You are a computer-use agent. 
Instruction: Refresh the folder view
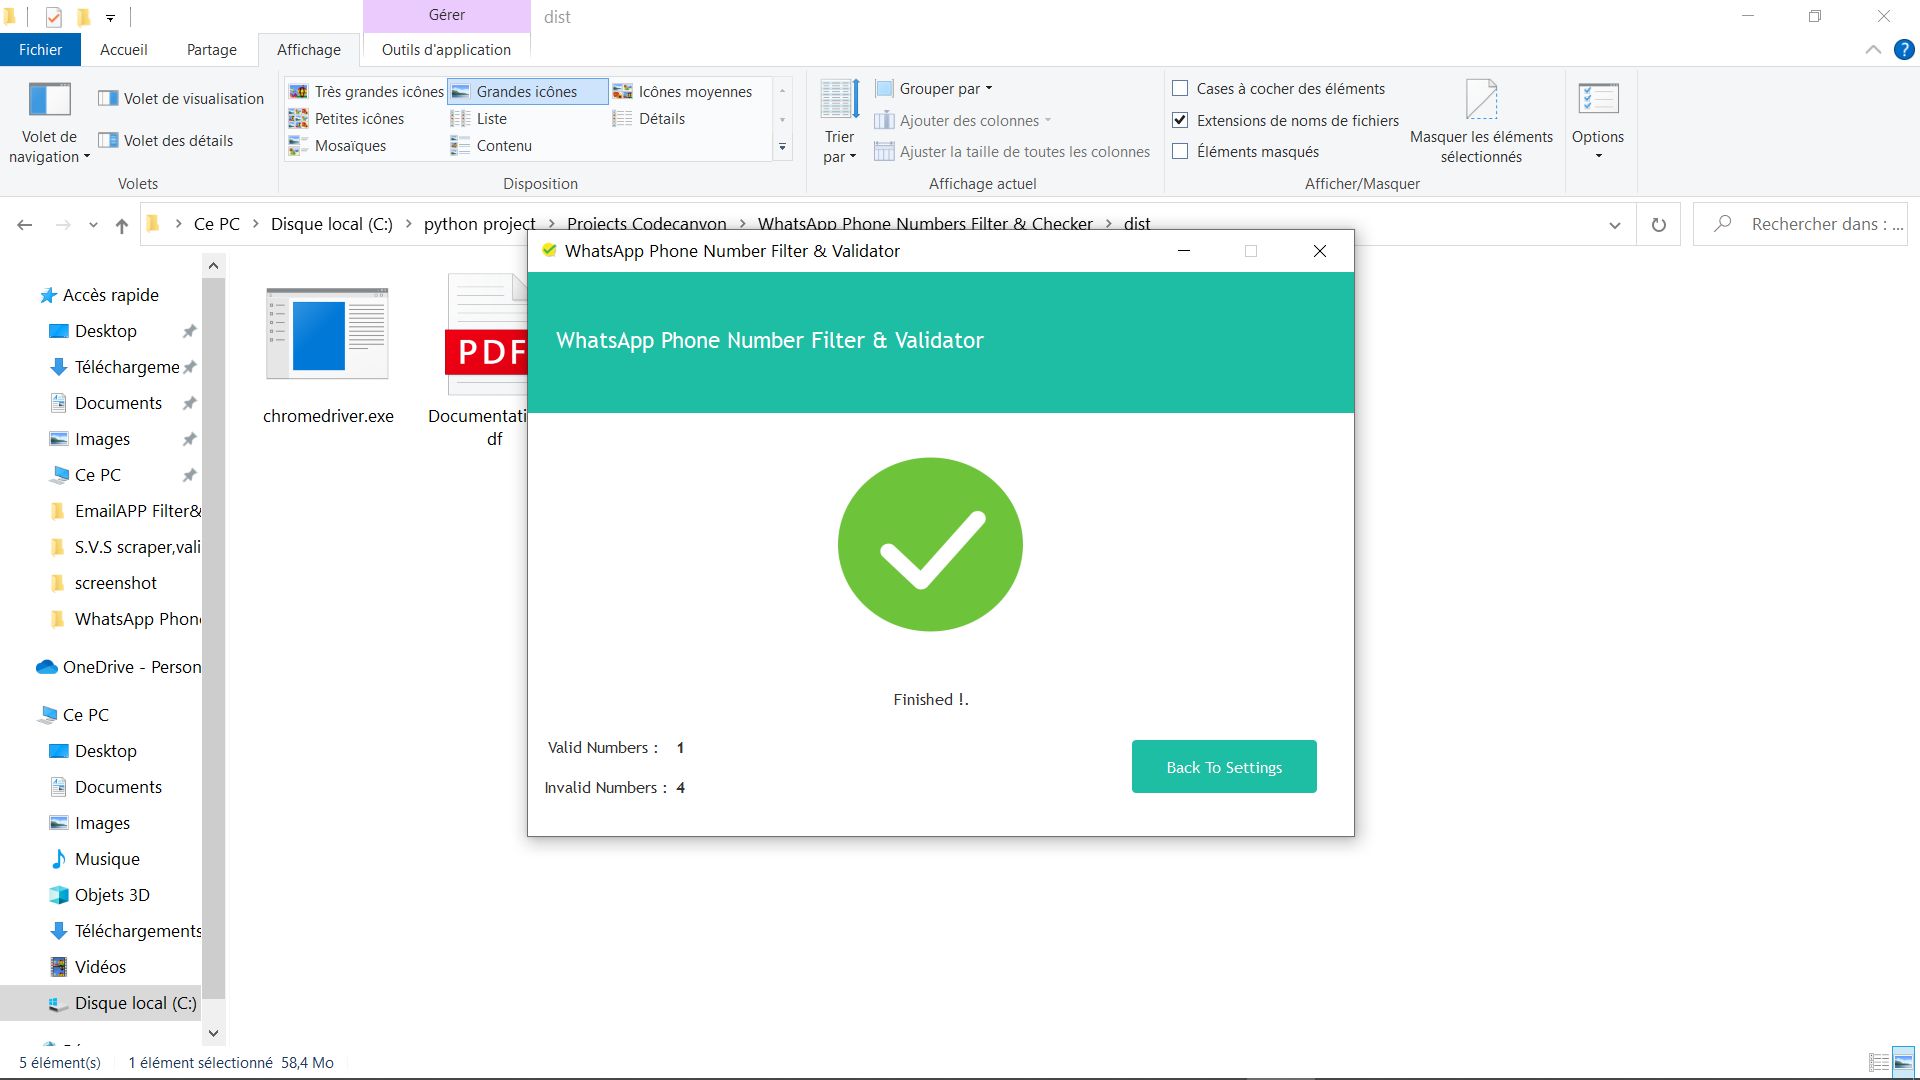(x=1659, y=225)
